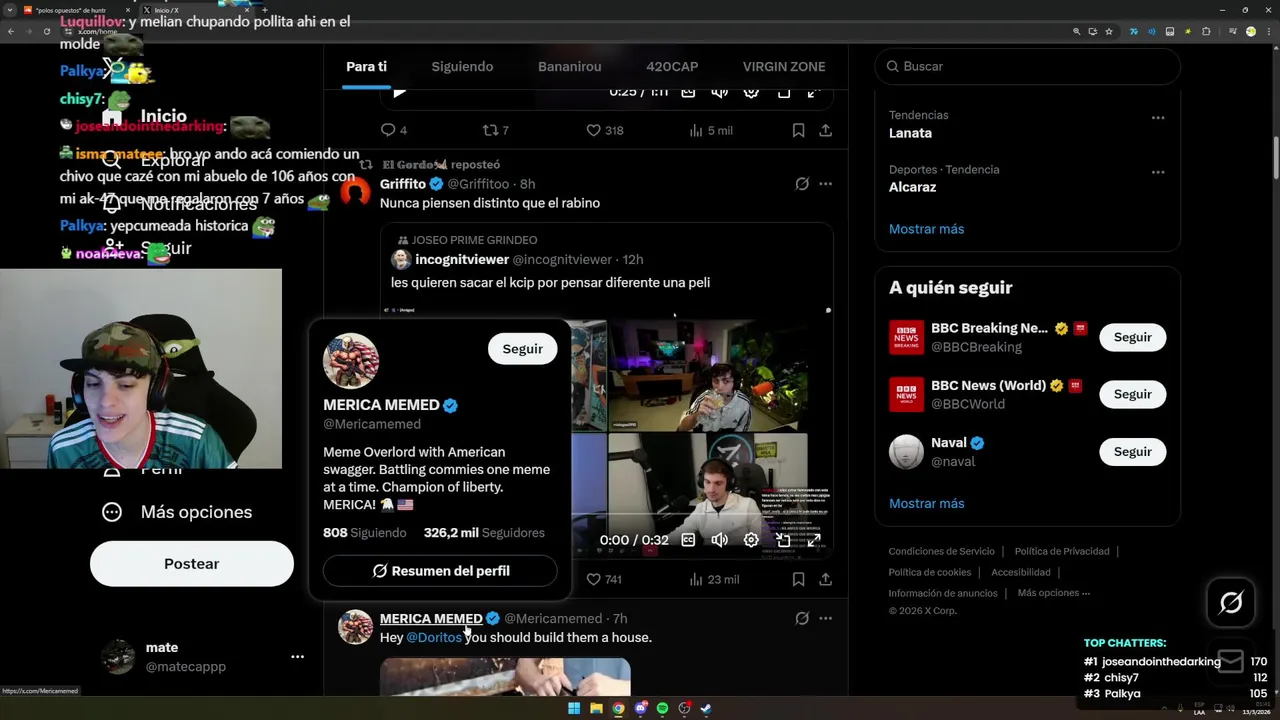
Task: Open Política de Privacidad link
Action: tap(1062, 551)
